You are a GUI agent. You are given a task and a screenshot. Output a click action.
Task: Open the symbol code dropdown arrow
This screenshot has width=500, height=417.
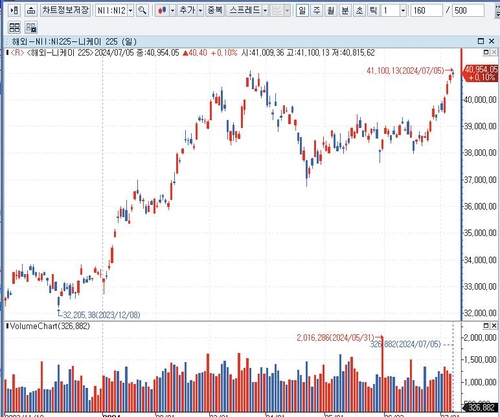click(131, 11)
